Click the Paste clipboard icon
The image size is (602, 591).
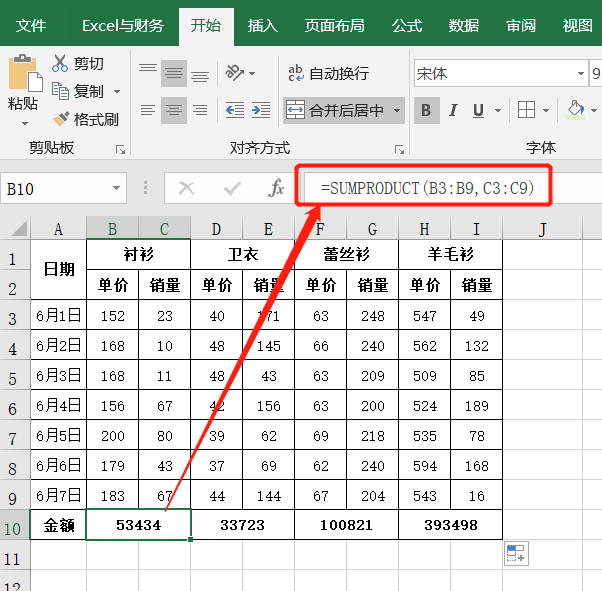coord(25,72)
